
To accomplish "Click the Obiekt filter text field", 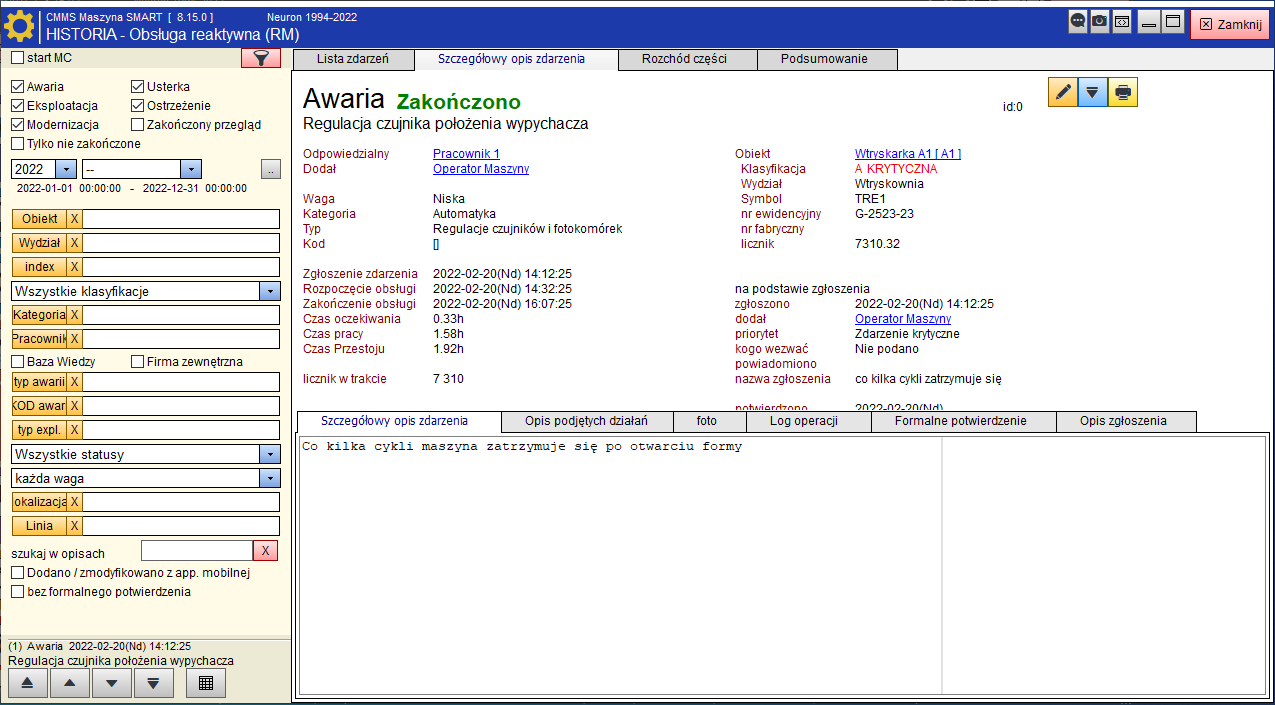I will pos(181,219).
